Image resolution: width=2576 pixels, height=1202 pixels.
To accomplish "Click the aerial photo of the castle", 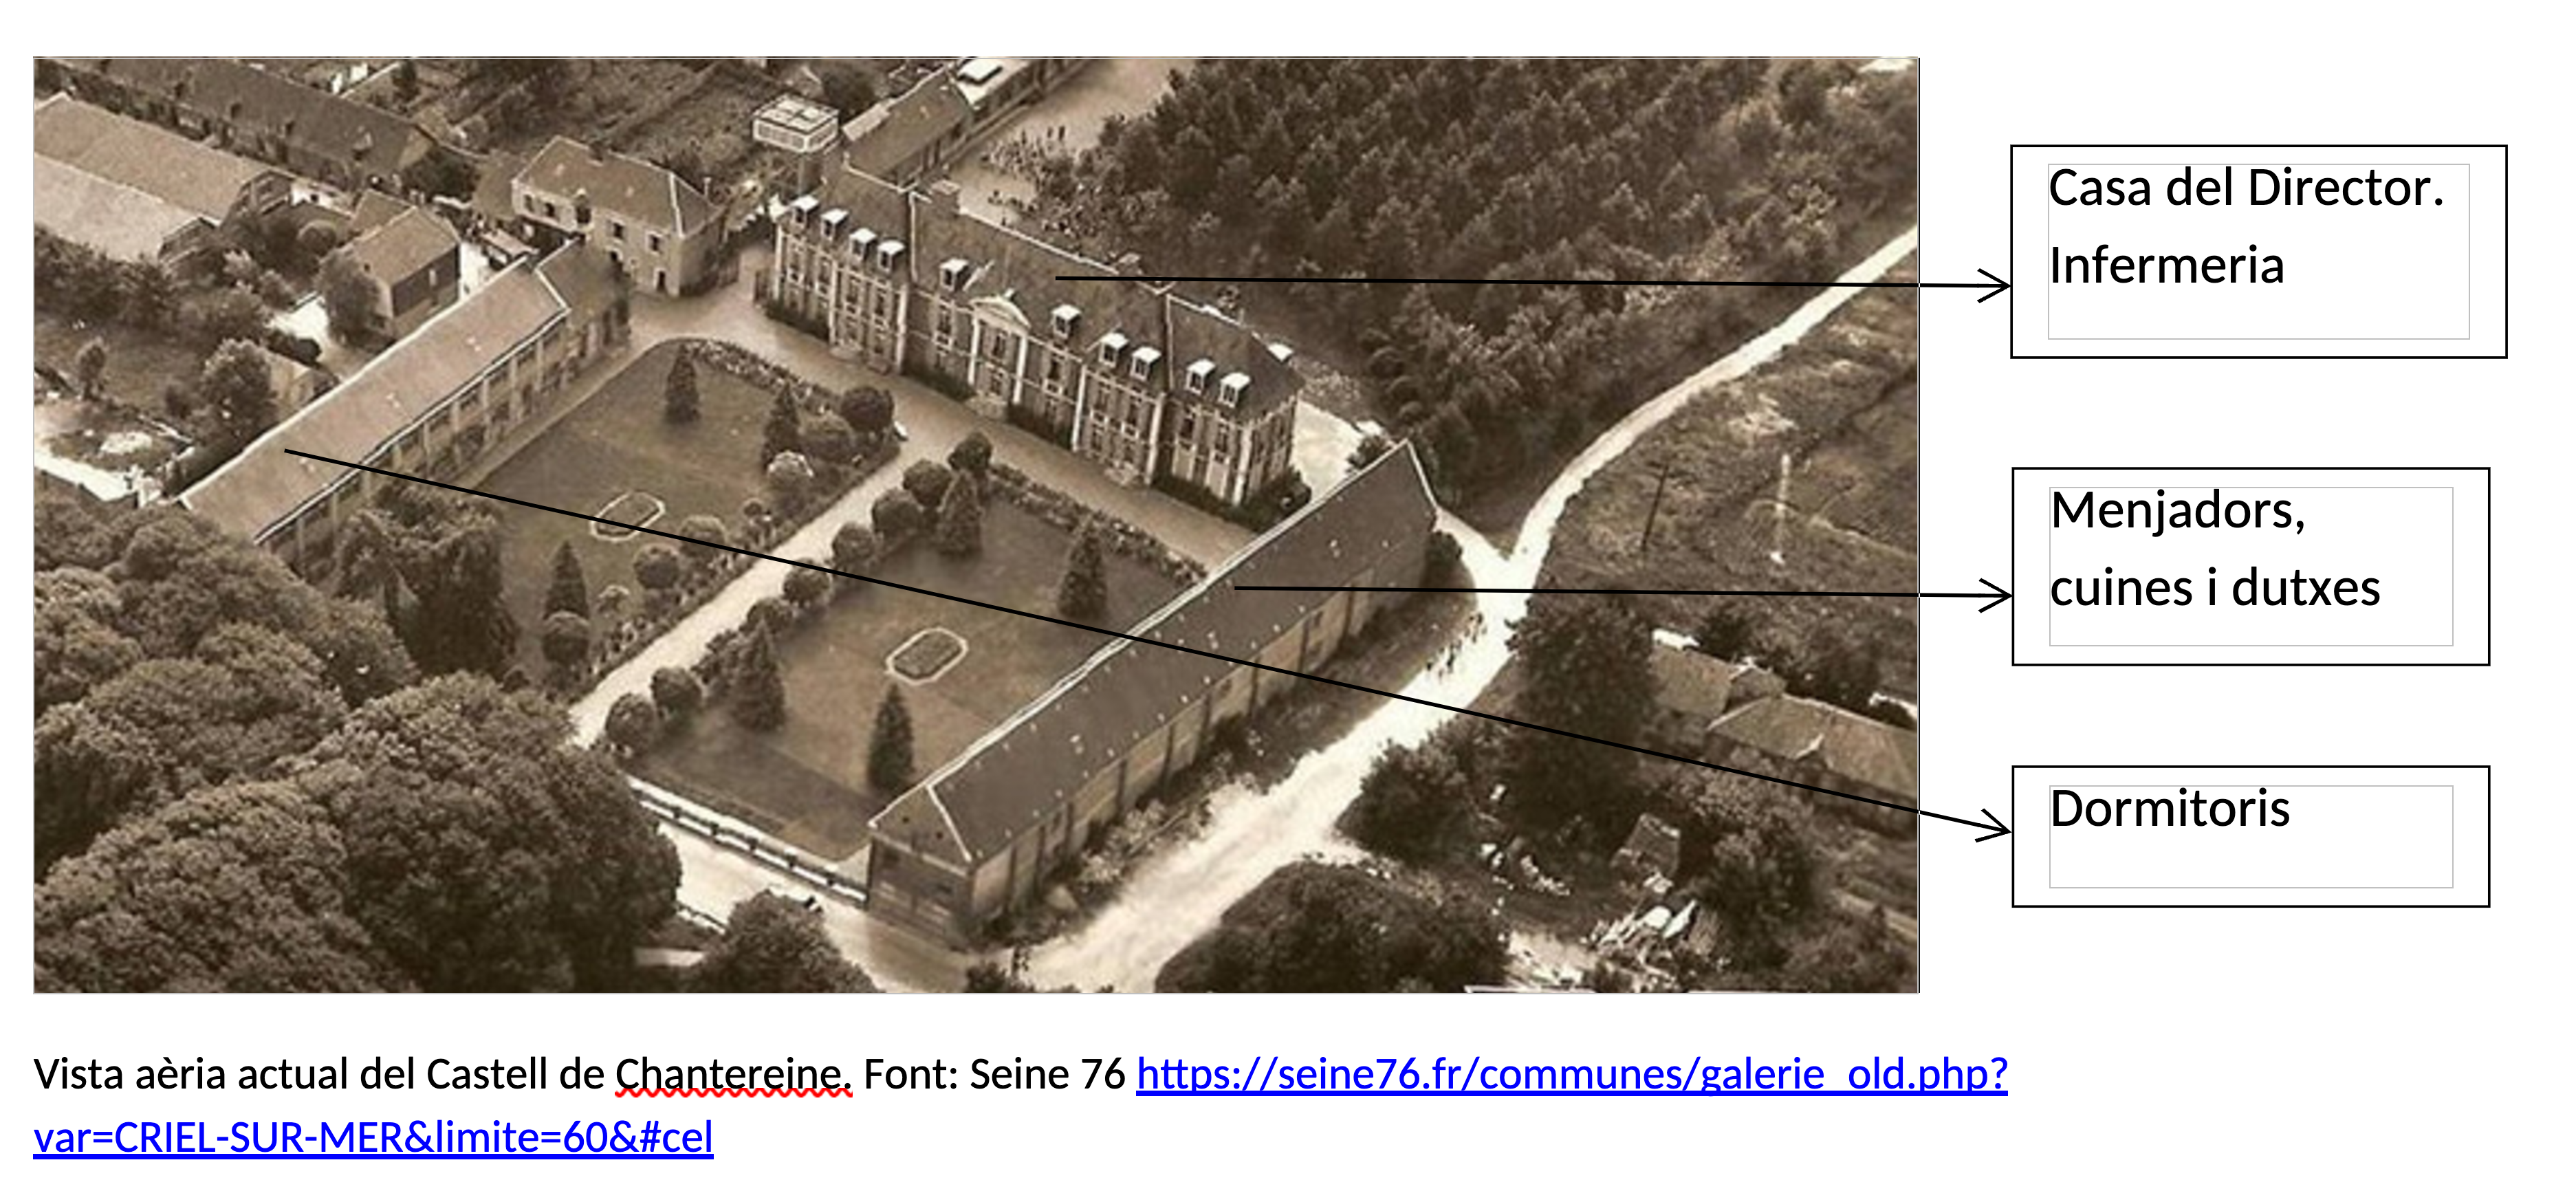I will (x=976, y=525).
